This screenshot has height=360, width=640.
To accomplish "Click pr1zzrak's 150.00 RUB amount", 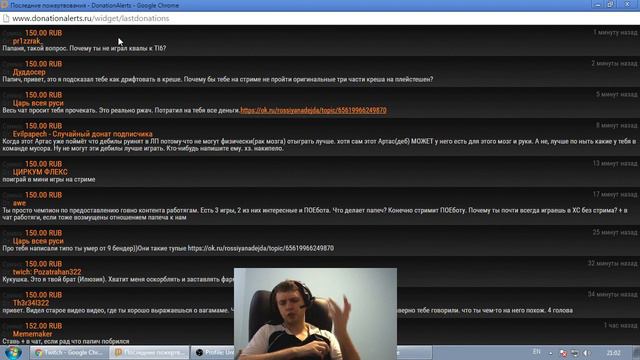I will tap(44, 33).
